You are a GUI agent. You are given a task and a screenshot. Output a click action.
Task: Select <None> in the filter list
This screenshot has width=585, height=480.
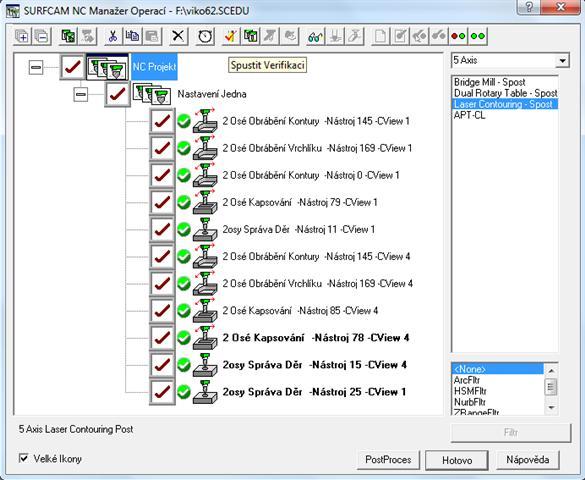coord(498,369)
